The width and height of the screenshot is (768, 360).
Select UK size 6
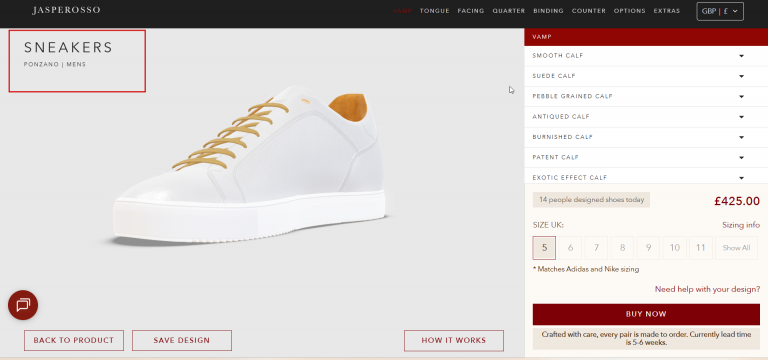pyautogui.click(x=570, y=248)
